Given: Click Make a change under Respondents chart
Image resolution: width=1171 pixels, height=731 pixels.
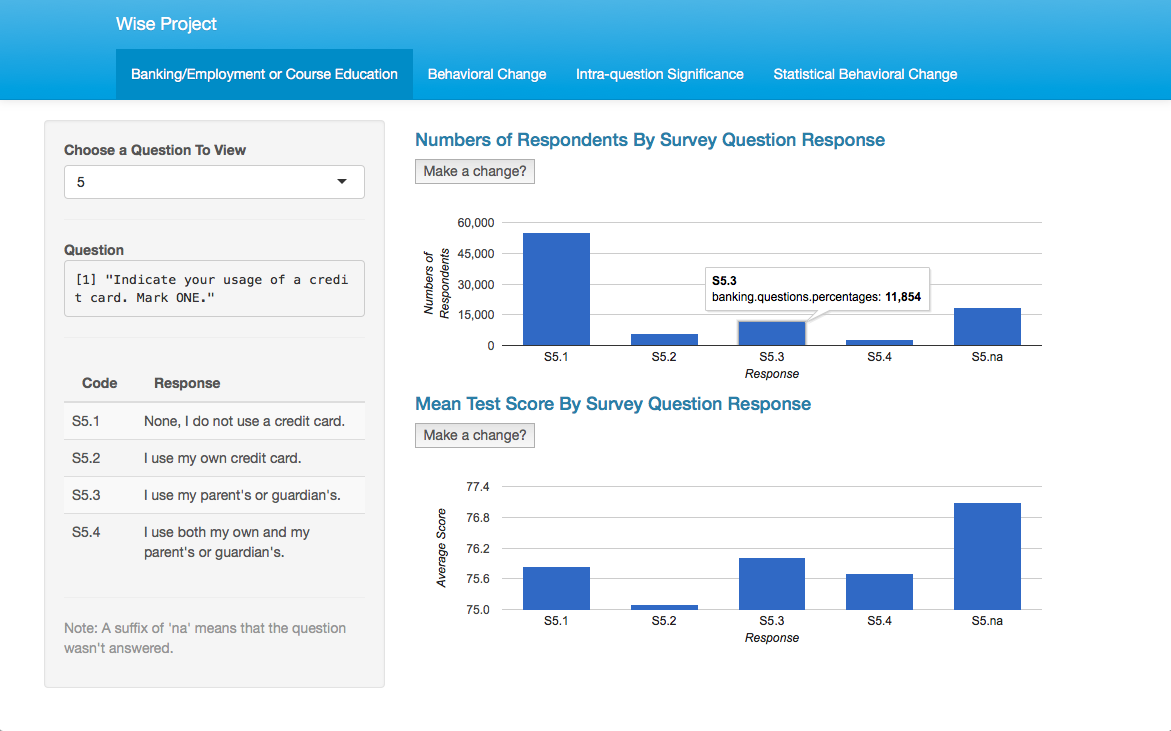Looking at the screenshot, I should point(475,172).
